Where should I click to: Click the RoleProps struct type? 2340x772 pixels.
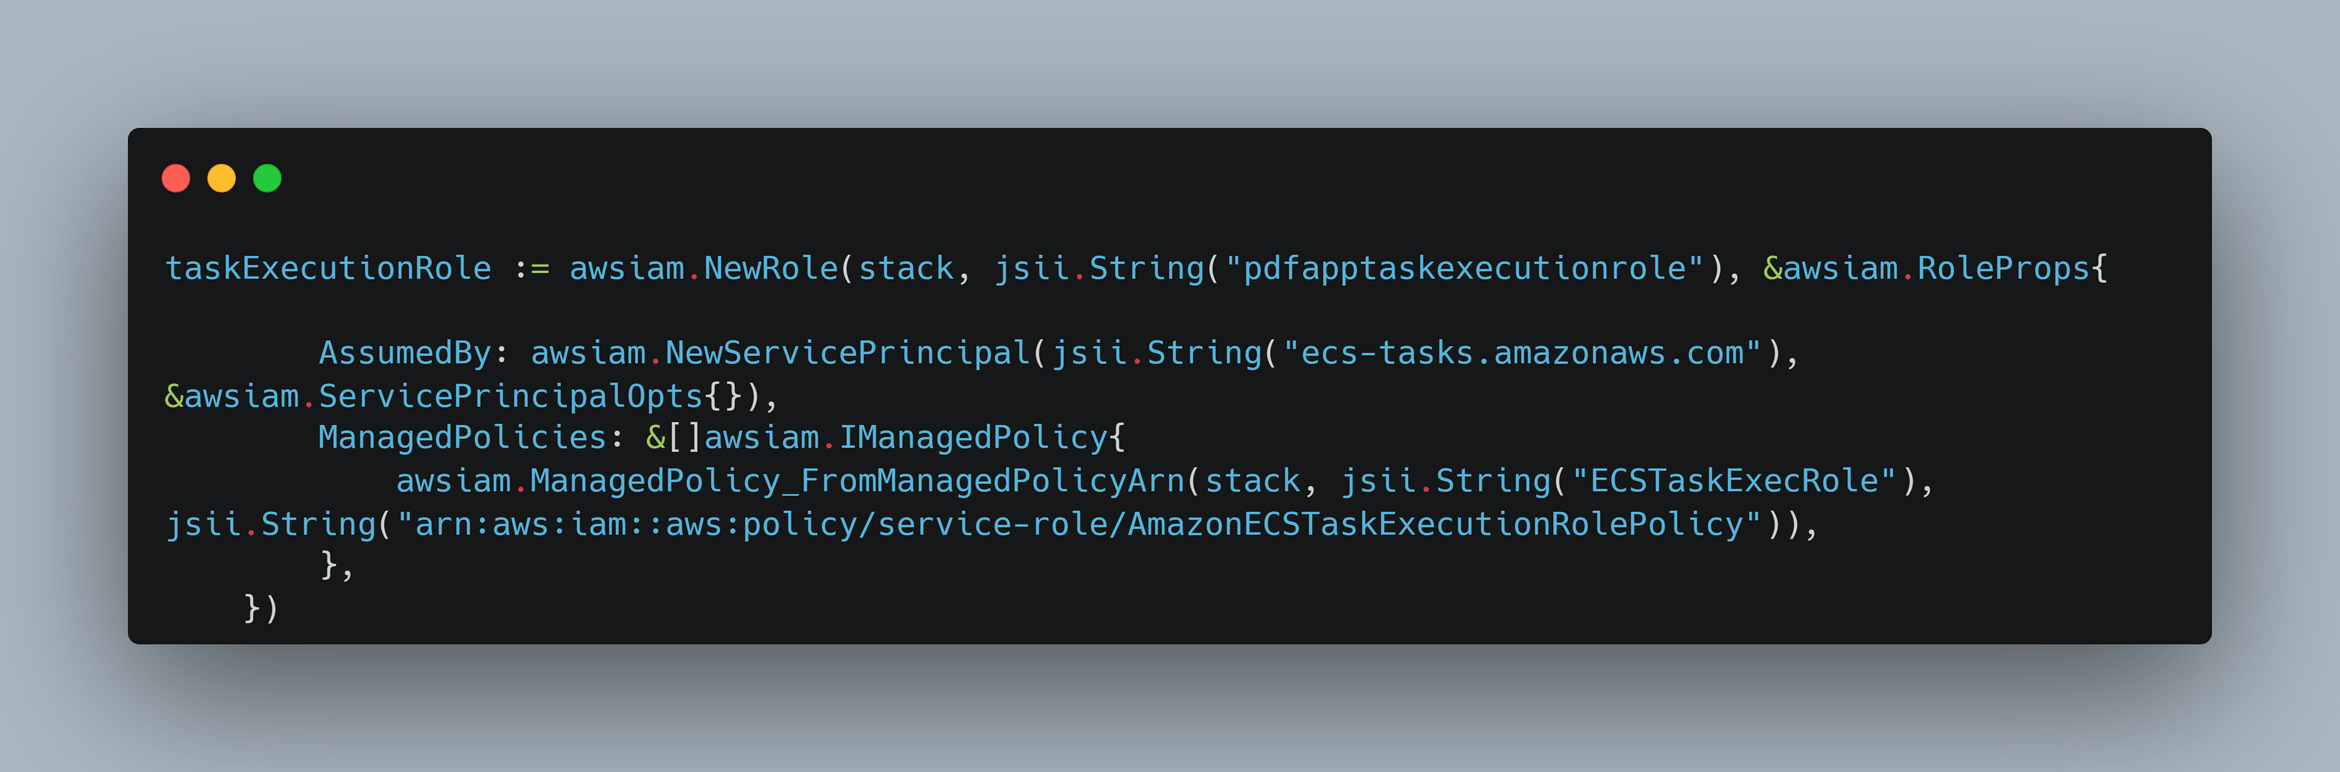pyautogui.click(x=2003, y=269)
